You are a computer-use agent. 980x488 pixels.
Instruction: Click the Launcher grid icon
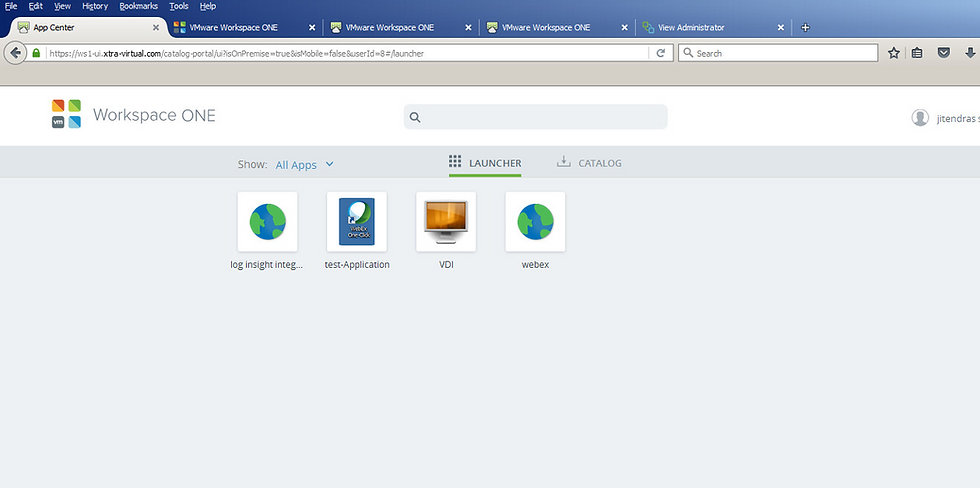pos(455,162)
